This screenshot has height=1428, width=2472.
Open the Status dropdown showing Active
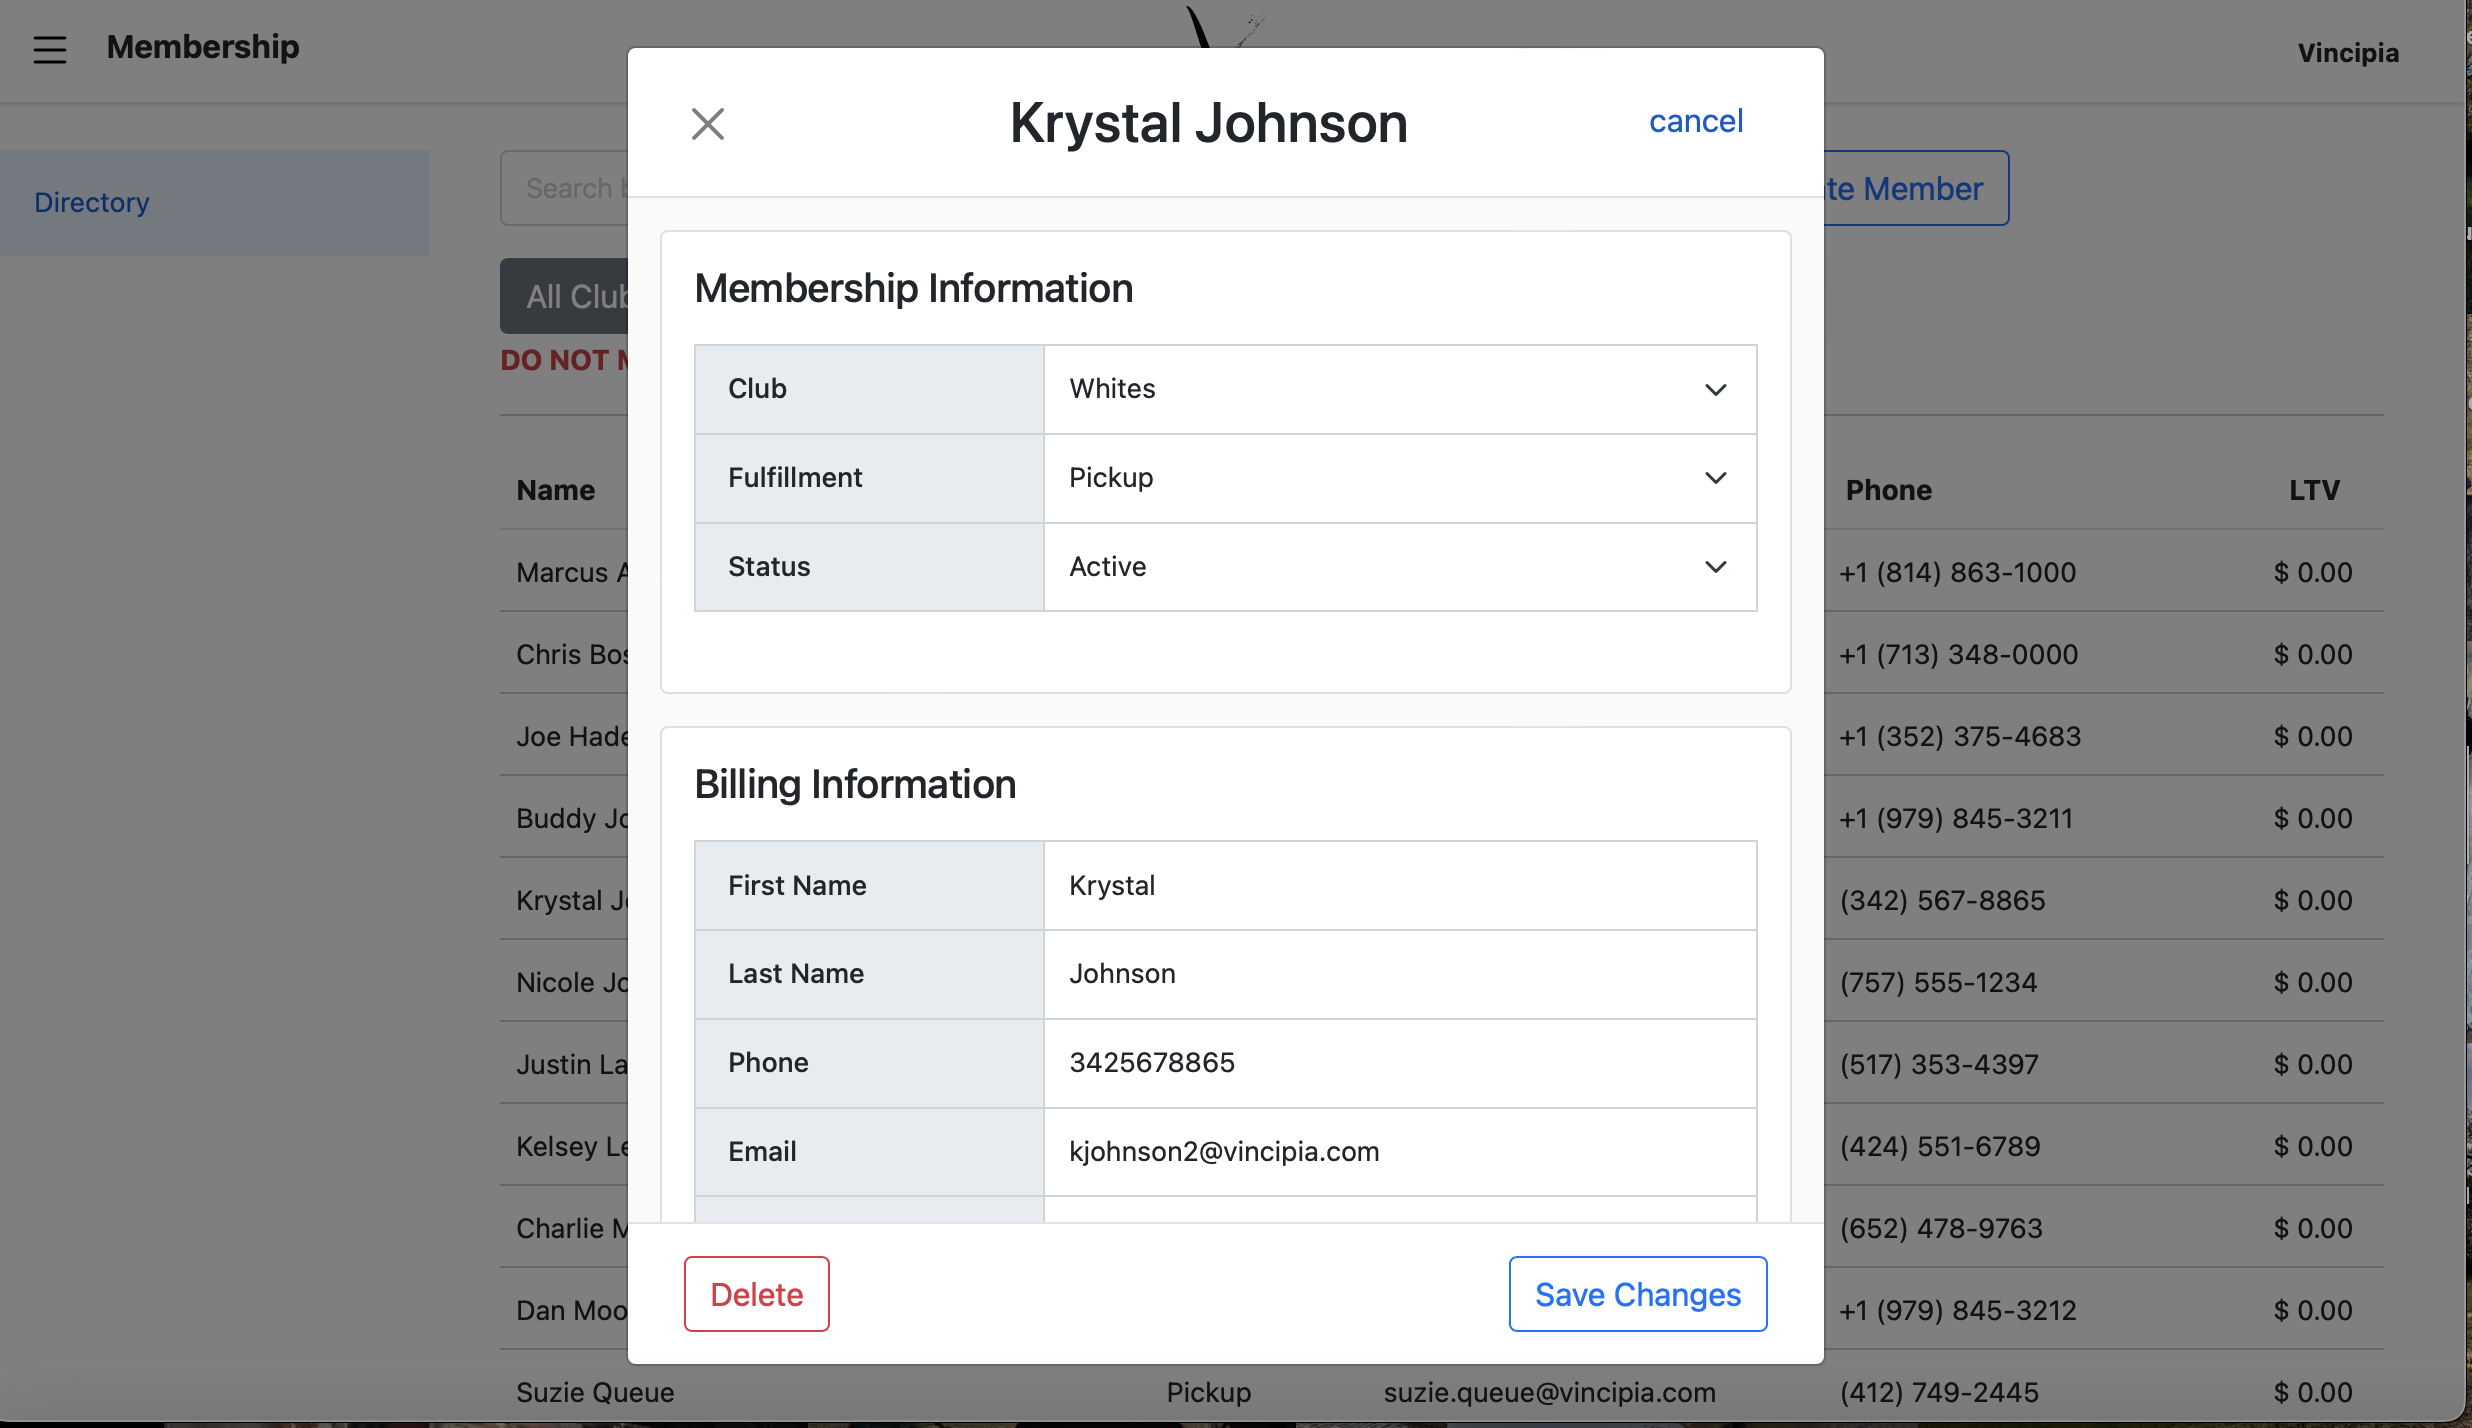(1400, 567)
